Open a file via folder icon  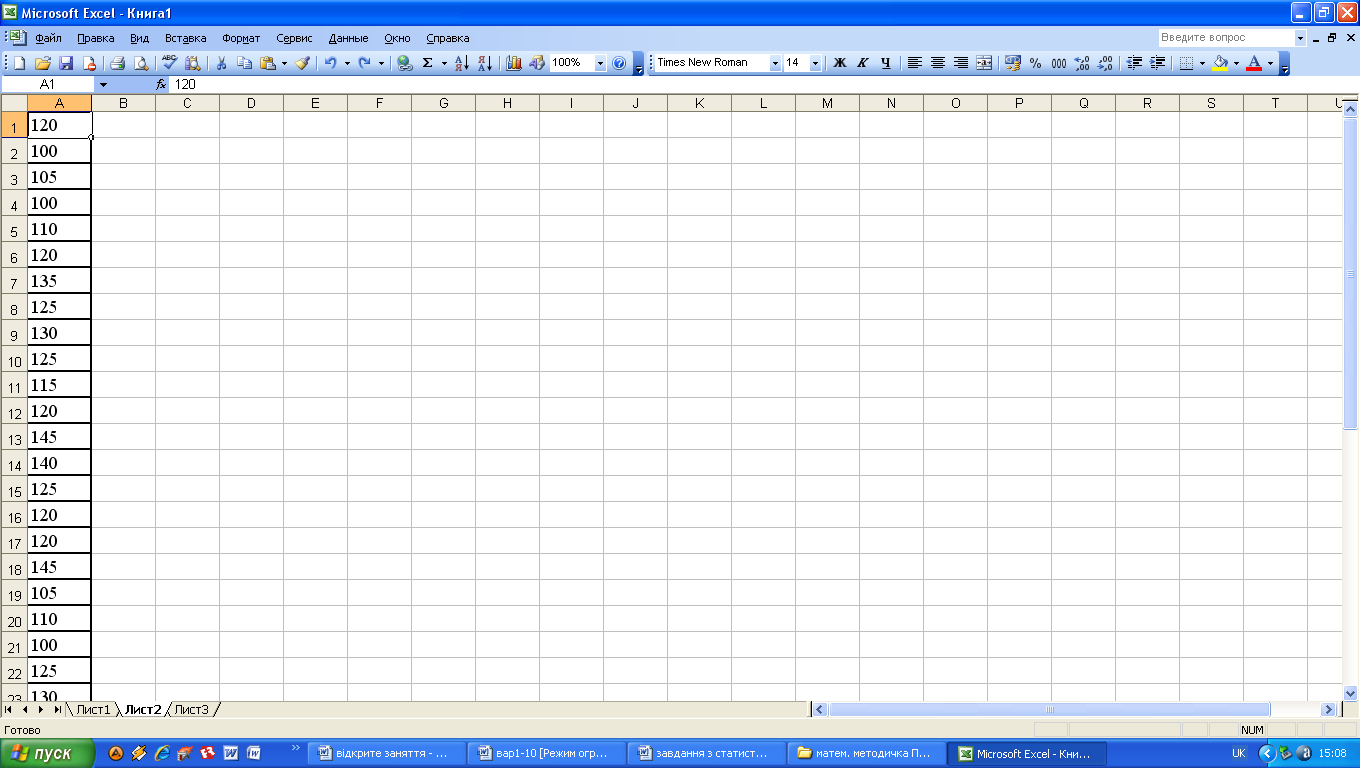43,63
